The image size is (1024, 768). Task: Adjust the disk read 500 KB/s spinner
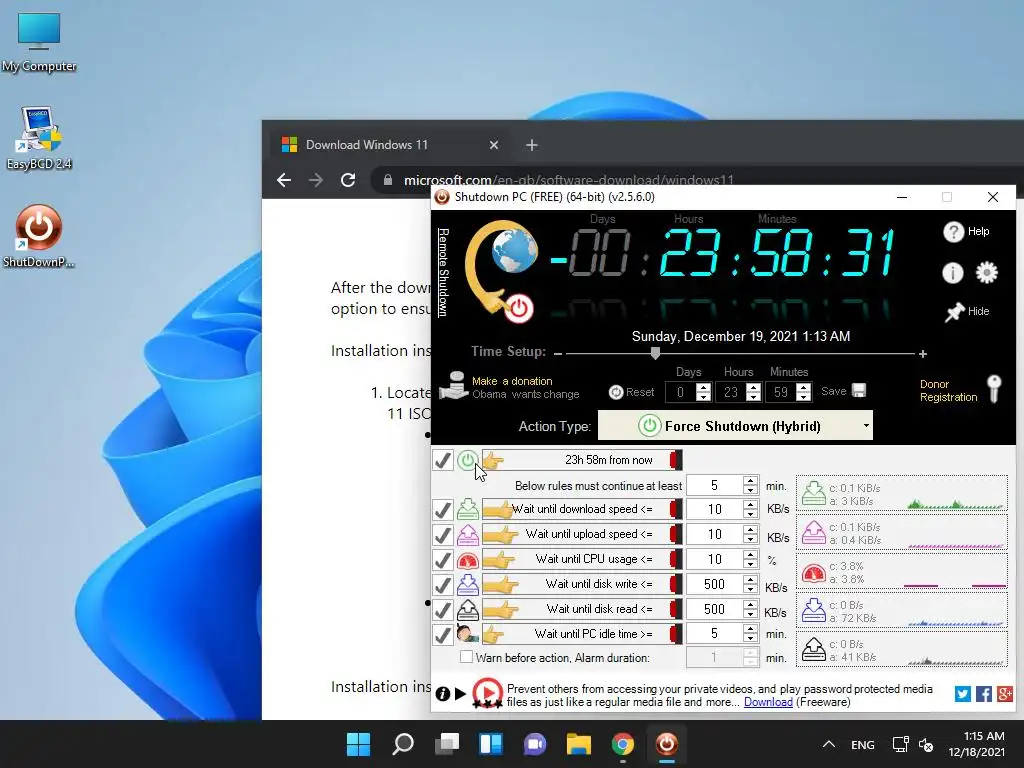point(750,609)
